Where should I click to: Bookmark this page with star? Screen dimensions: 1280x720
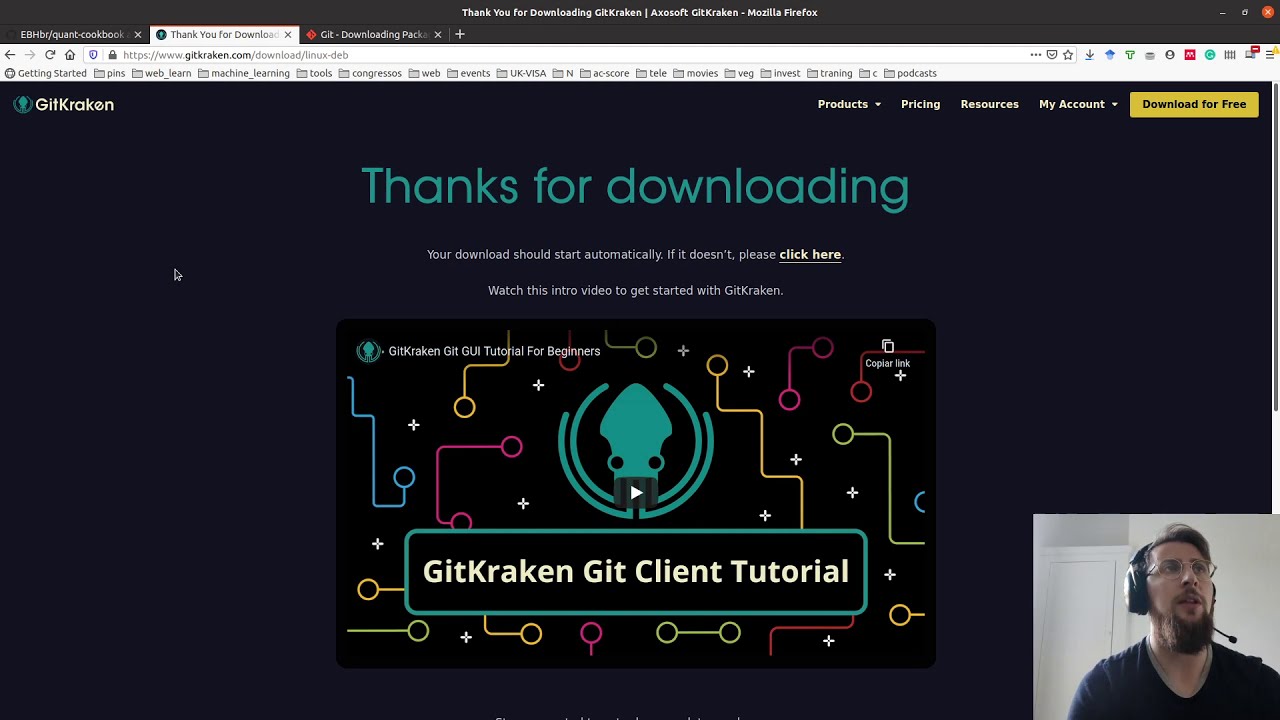click(x=1068, y=55)
